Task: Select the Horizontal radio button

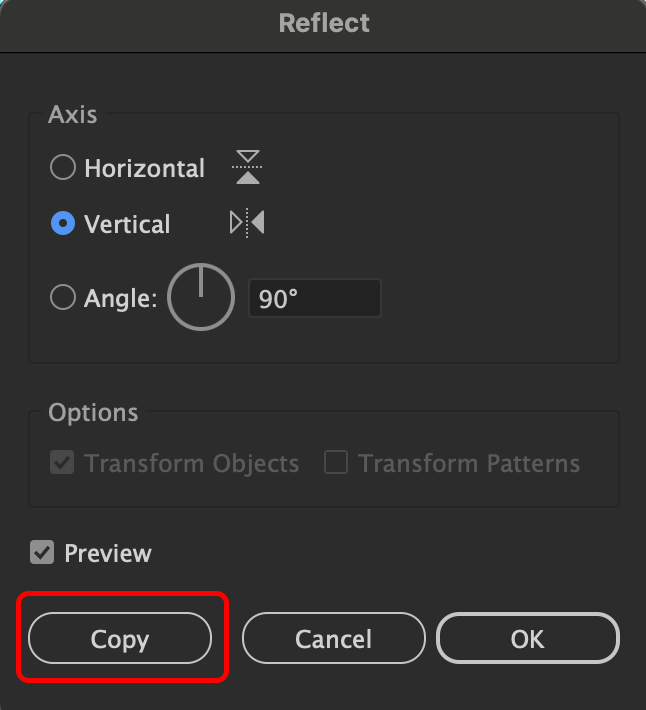Action: [x=63, y=168]
